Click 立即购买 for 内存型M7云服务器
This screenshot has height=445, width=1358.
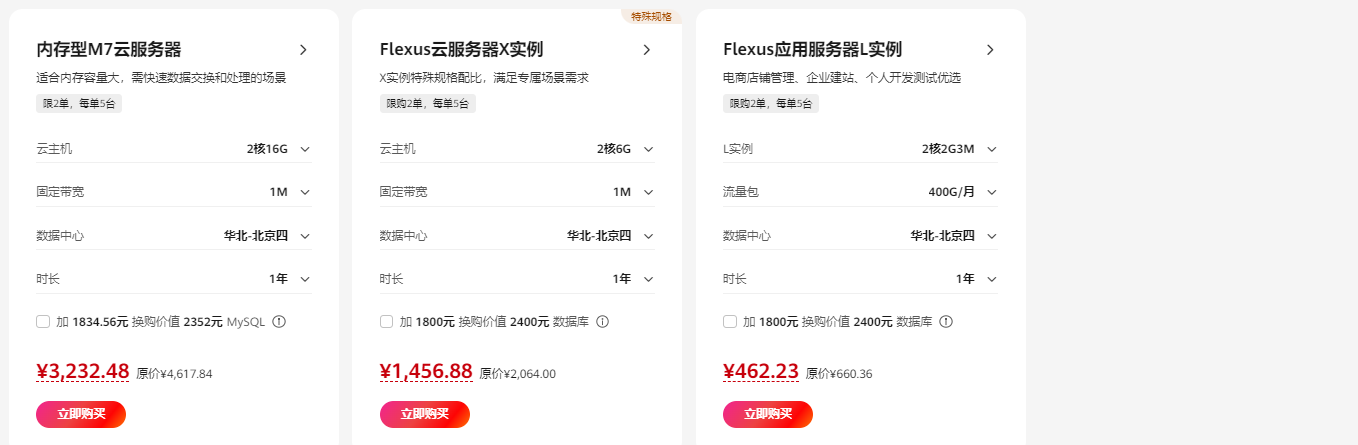click(81, 414)
